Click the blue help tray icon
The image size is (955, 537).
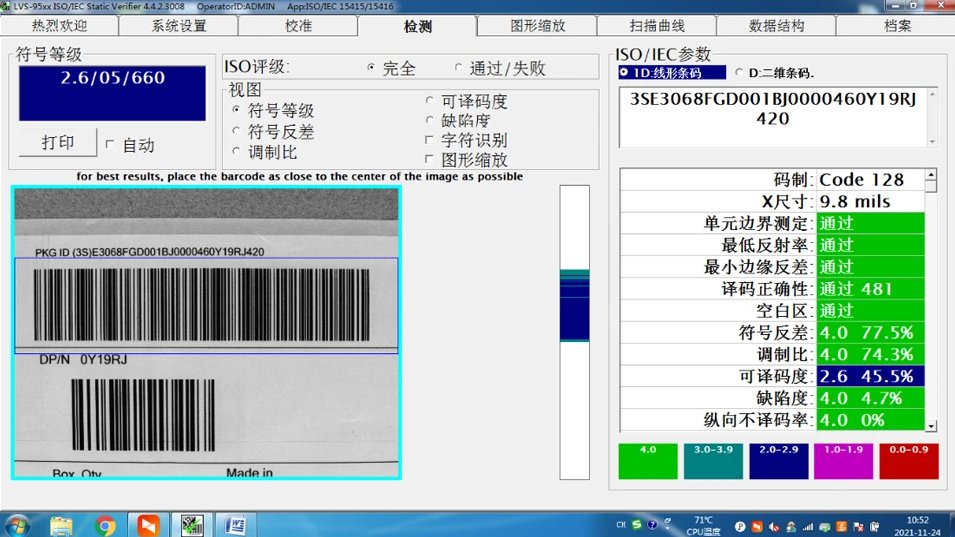[652, 524]
